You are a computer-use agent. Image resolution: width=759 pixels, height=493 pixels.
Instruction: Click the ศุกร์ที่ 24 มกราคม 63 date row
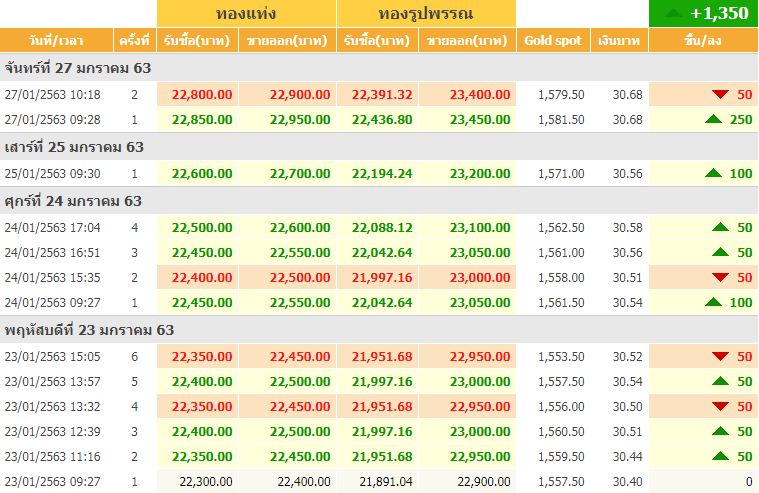(379, 200)
